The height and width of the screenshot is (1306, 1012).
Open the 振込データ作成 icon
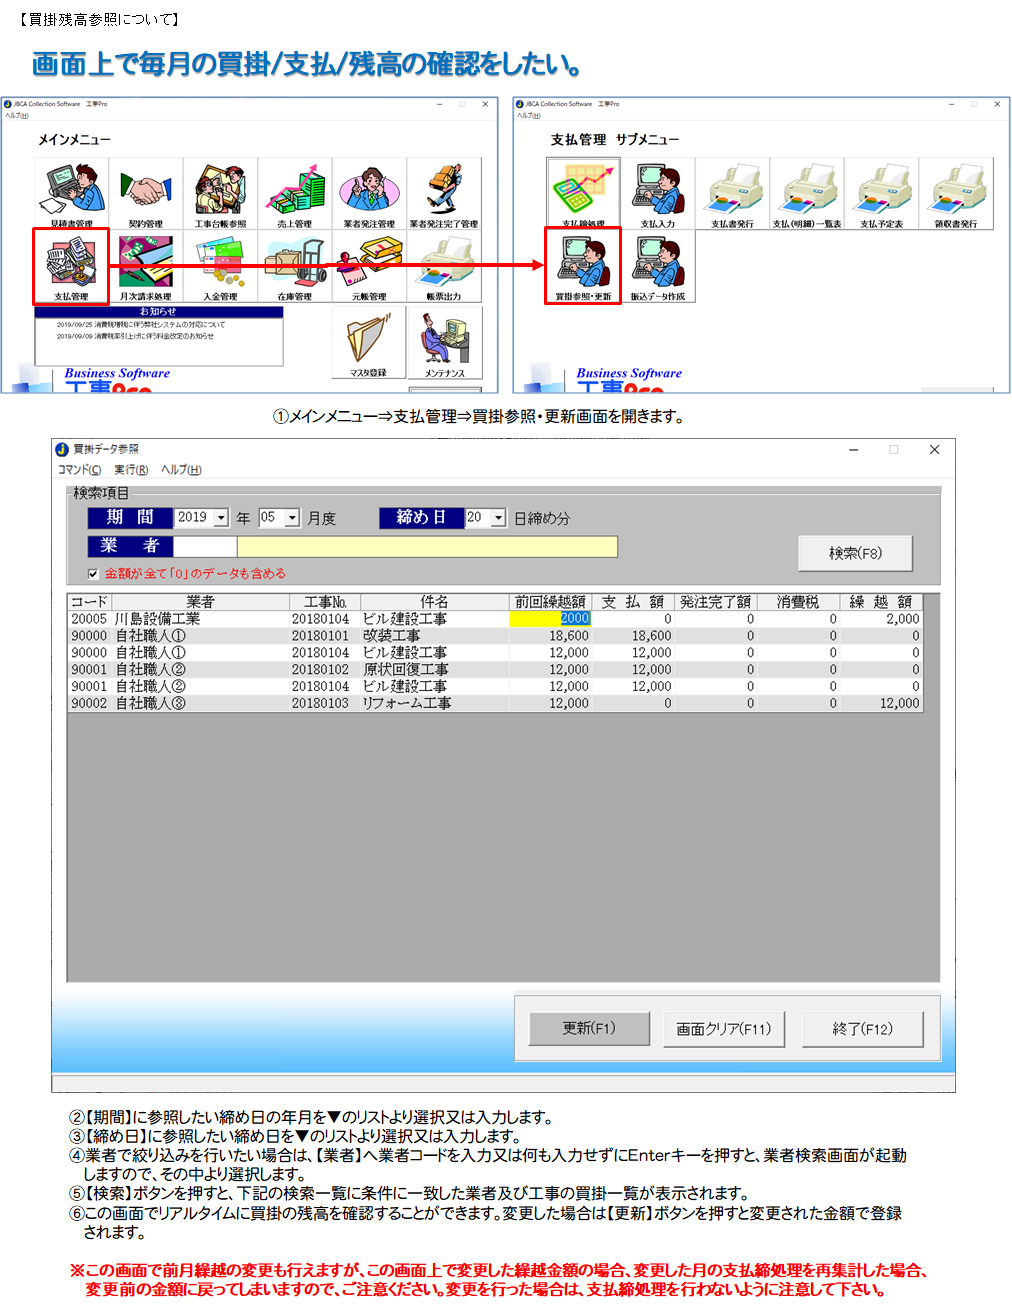point(658,265)
